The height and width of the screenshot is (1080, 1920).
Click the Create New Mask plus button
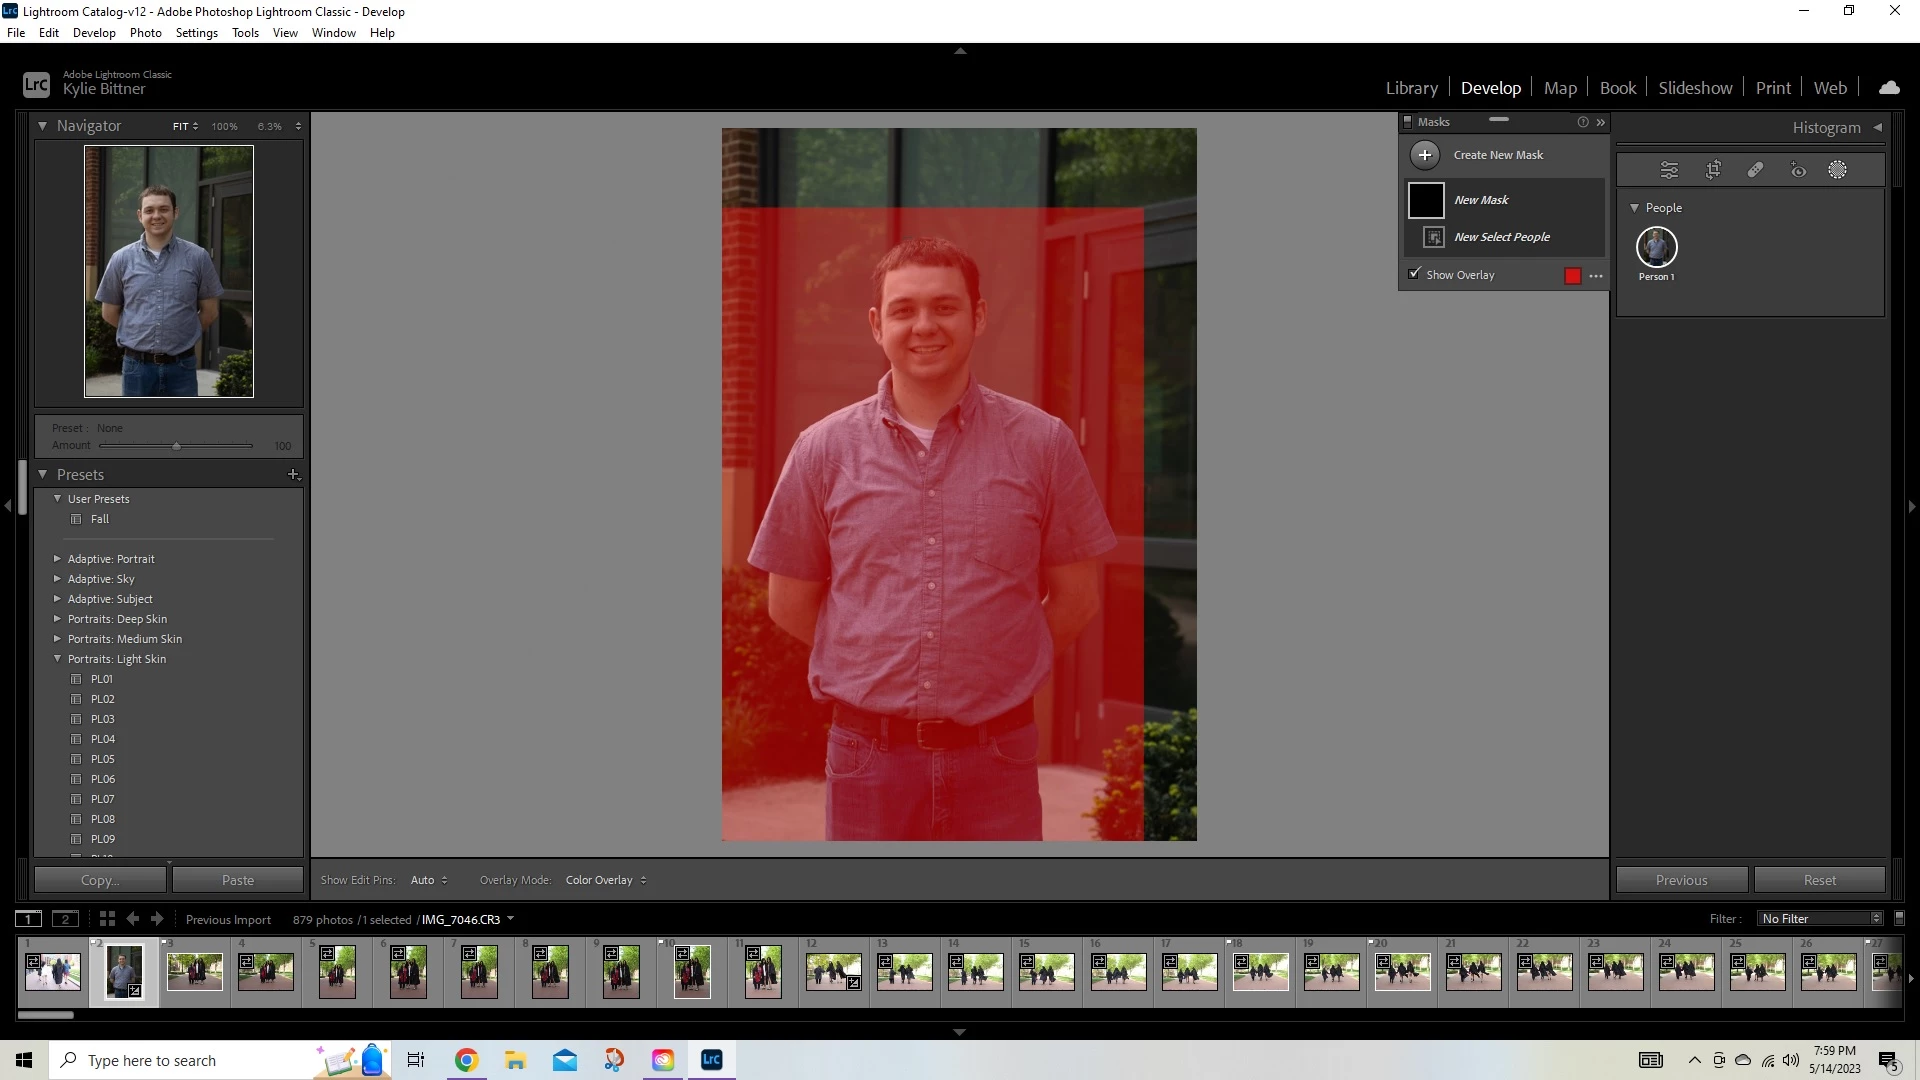[x=1425, y=155]
